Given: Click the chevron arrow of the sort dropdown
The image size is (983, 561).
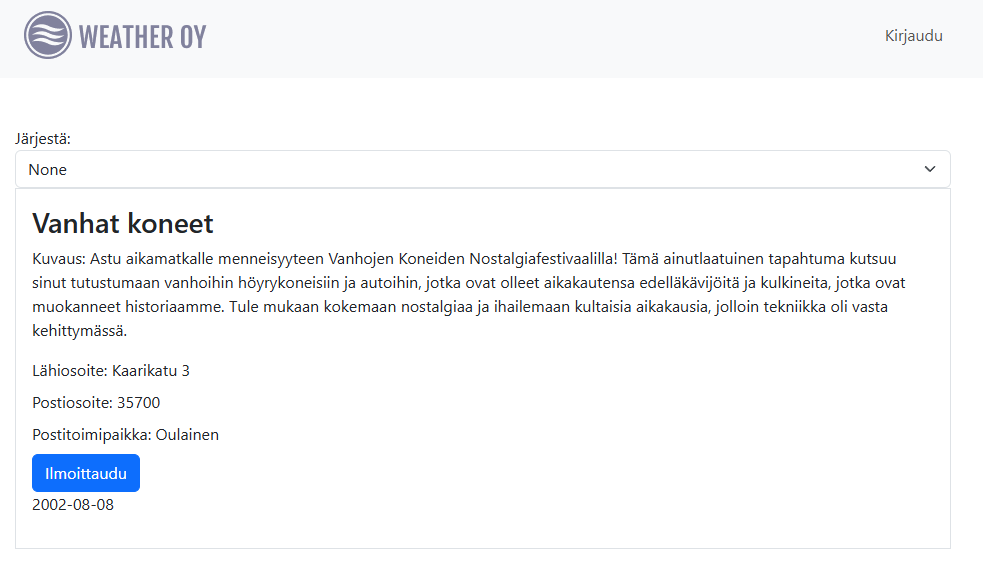Looking at the screenshot, I should (930, 170).
